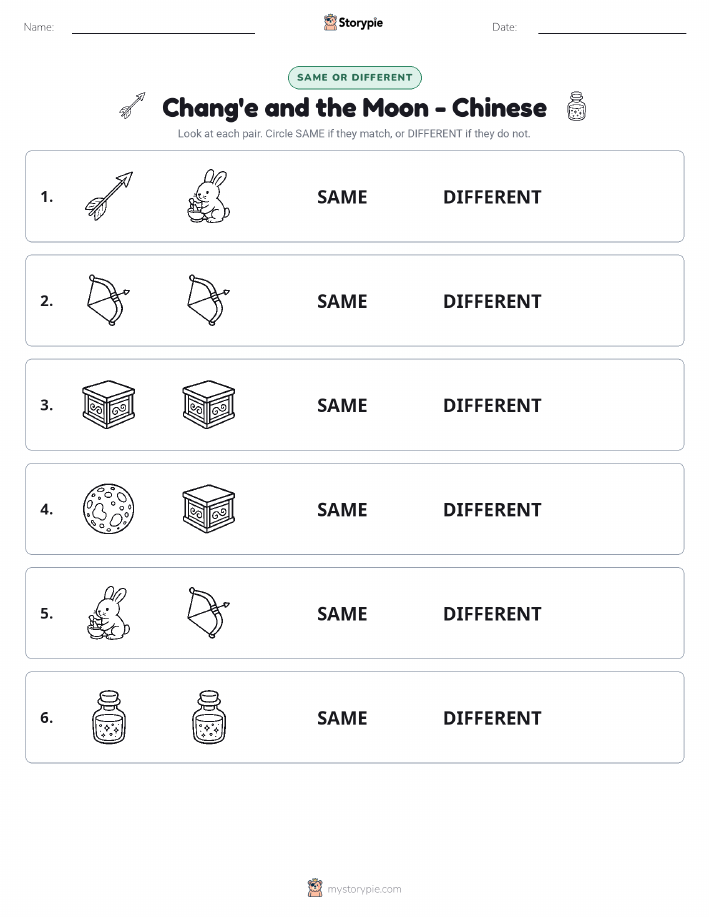Click the first bow icon in row 2
This screenshot has height=917, width=709.
tap(109, 300)
